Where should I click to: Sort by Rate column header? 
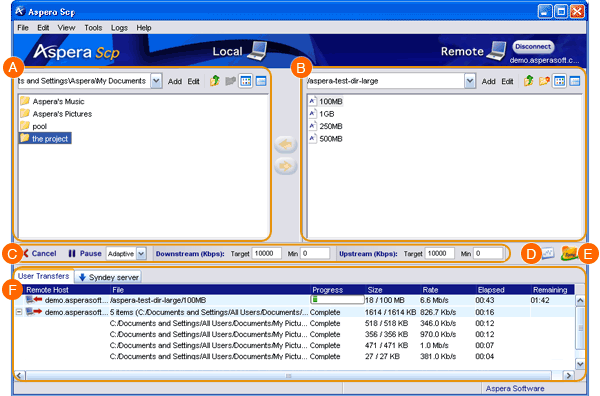point(430,290)
